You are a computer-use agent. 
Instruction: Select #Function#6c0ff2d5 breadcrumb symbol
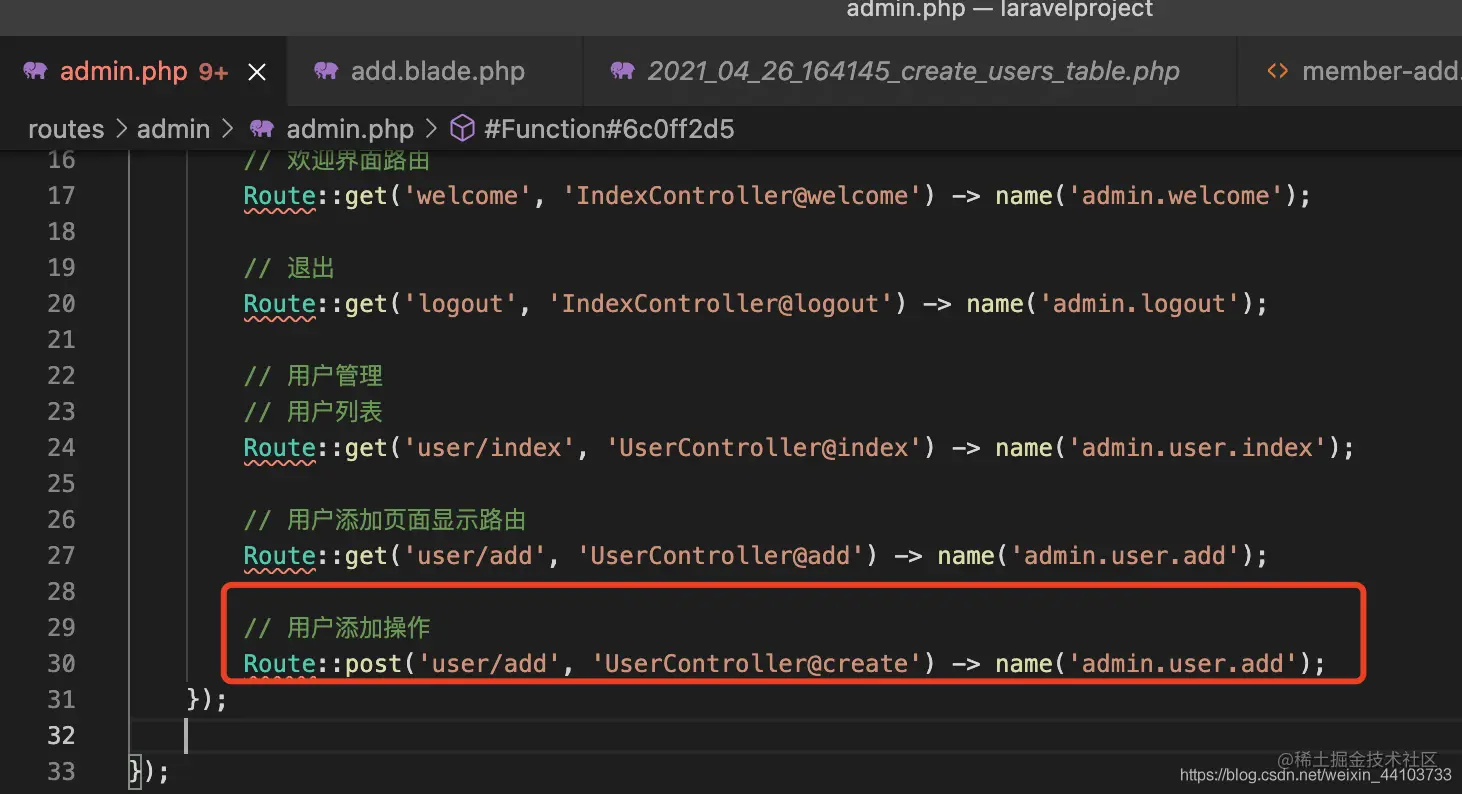(x=609, y=129)
